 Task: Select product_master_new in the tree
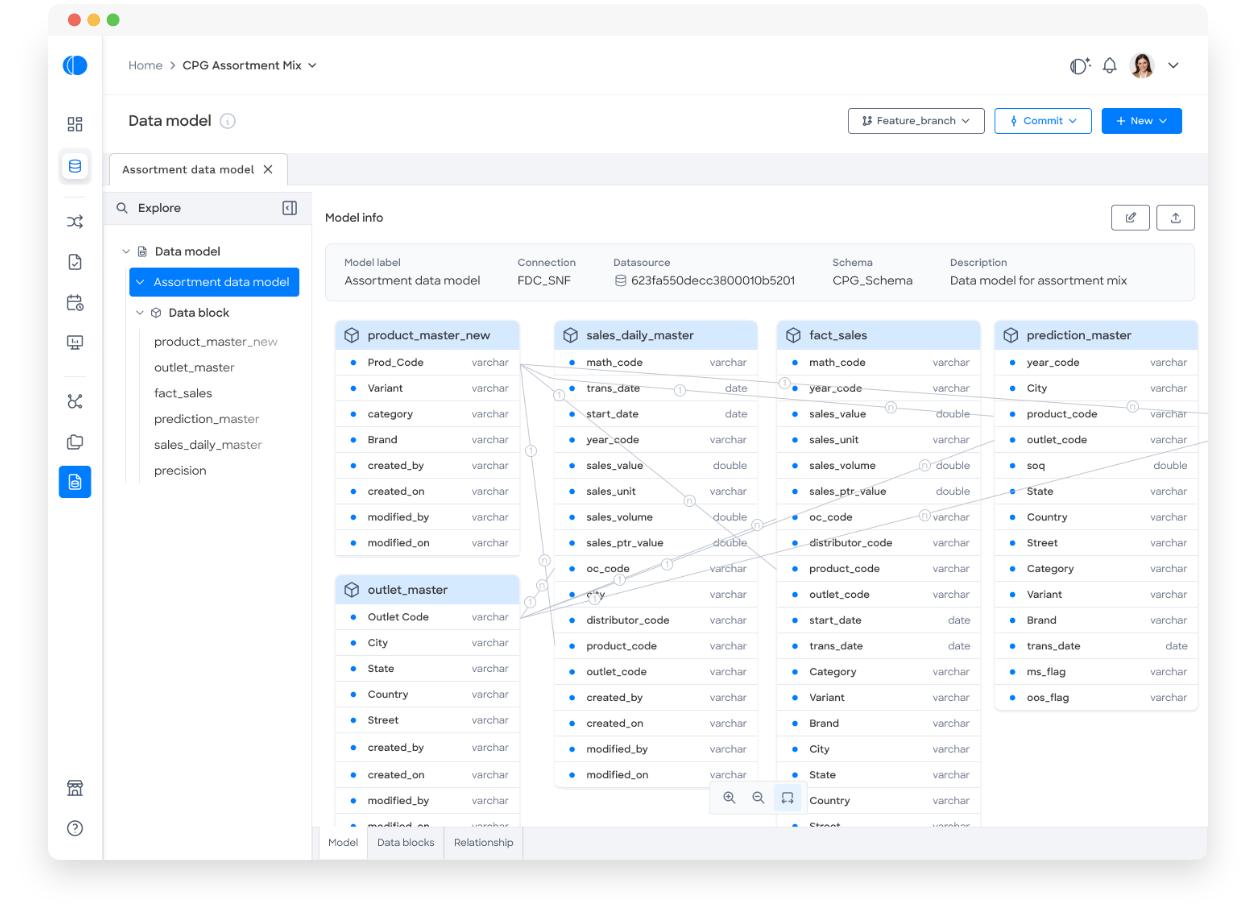216,342
